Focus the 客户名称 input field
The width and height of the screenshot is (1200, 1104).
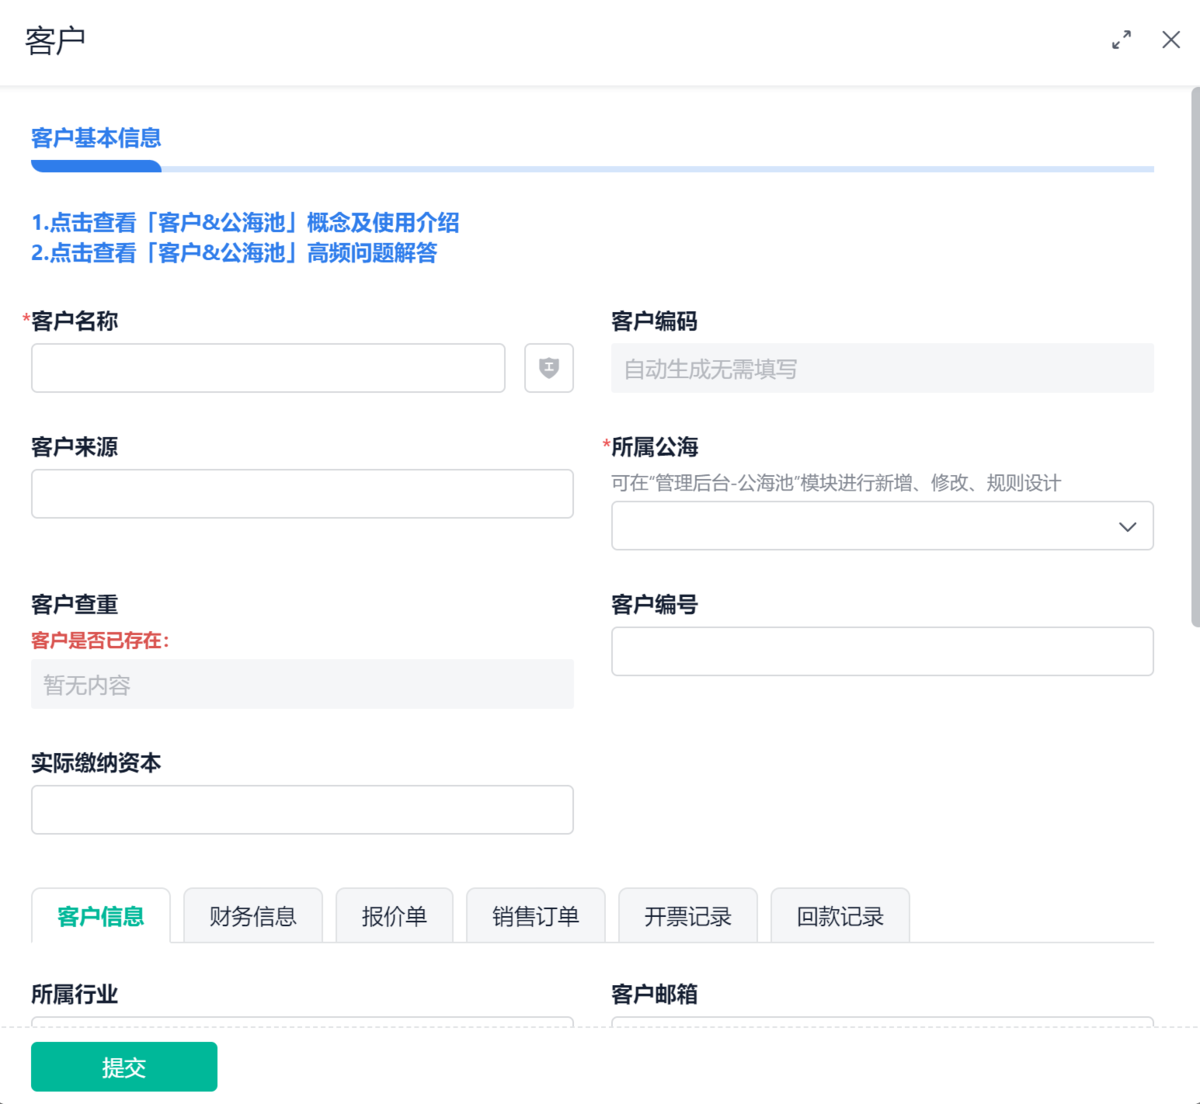pos(268,368)
